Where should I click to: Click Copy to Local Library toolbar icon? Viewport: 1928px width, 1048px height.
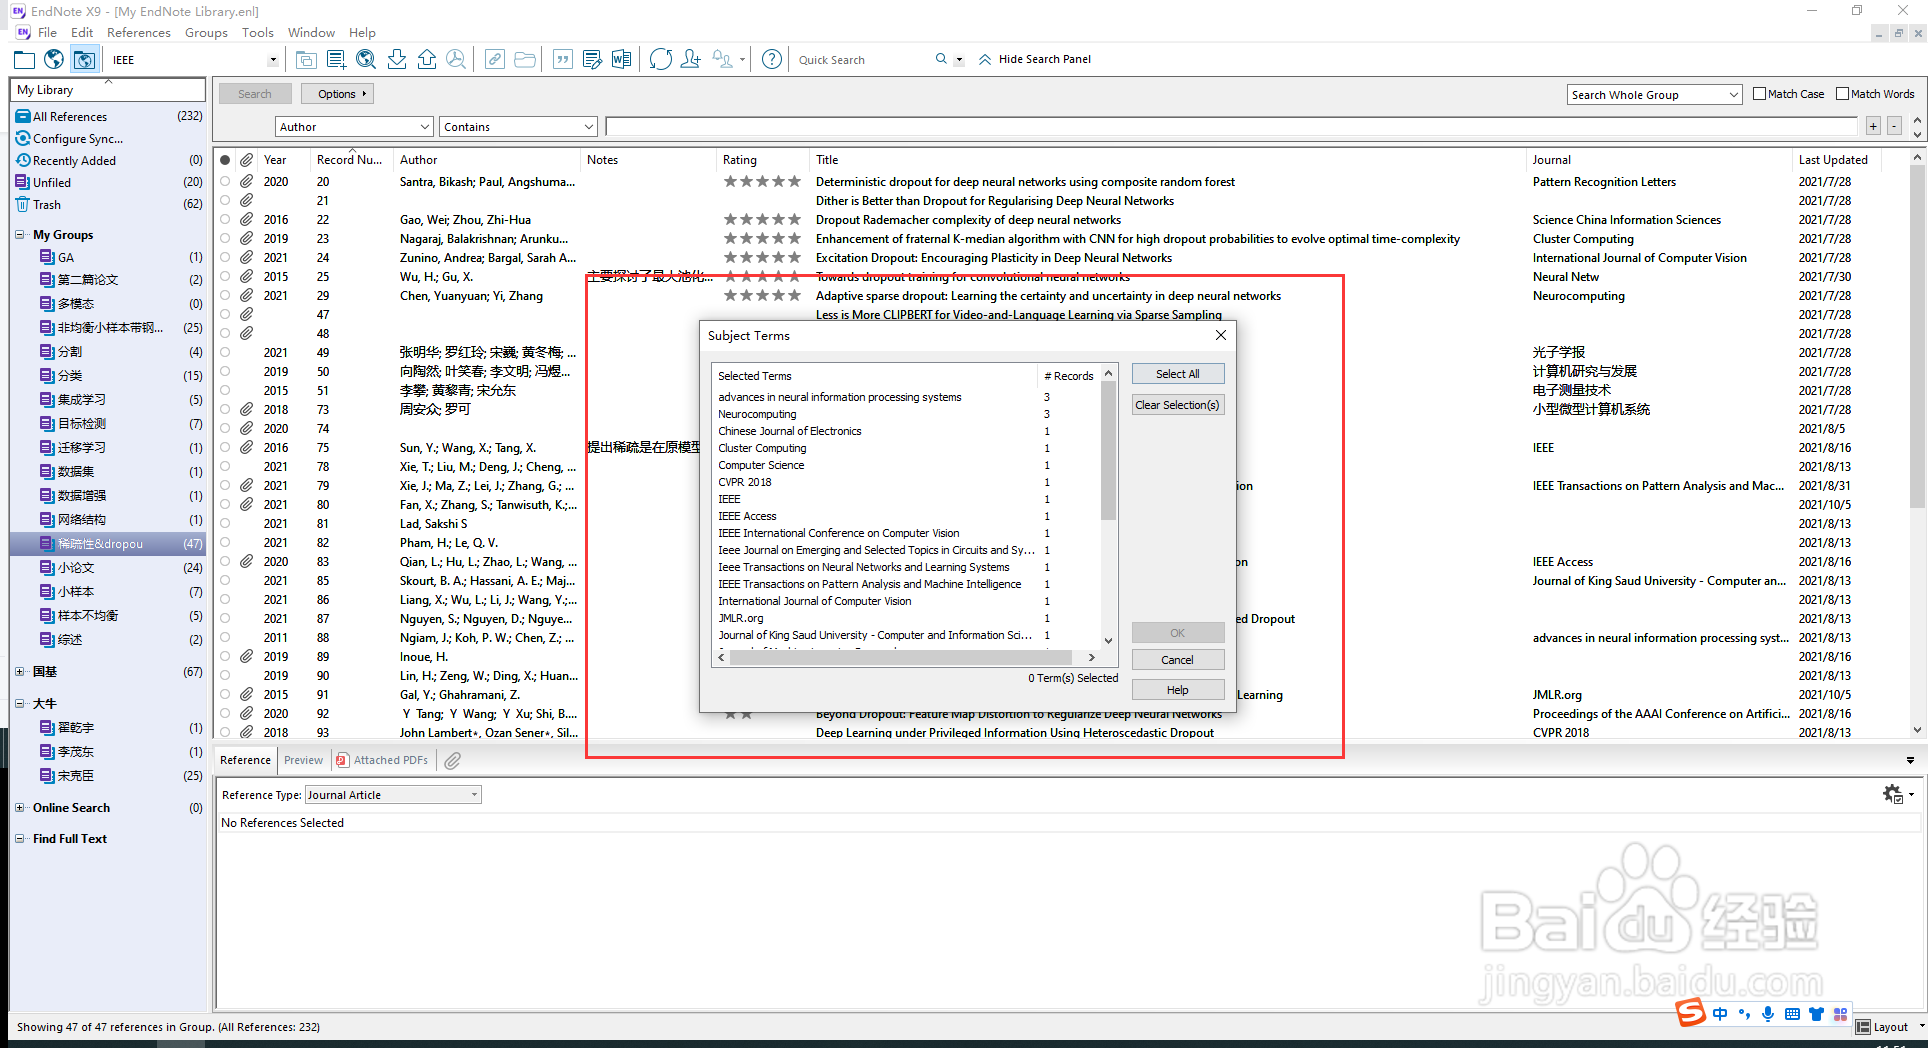click(306, 60)
